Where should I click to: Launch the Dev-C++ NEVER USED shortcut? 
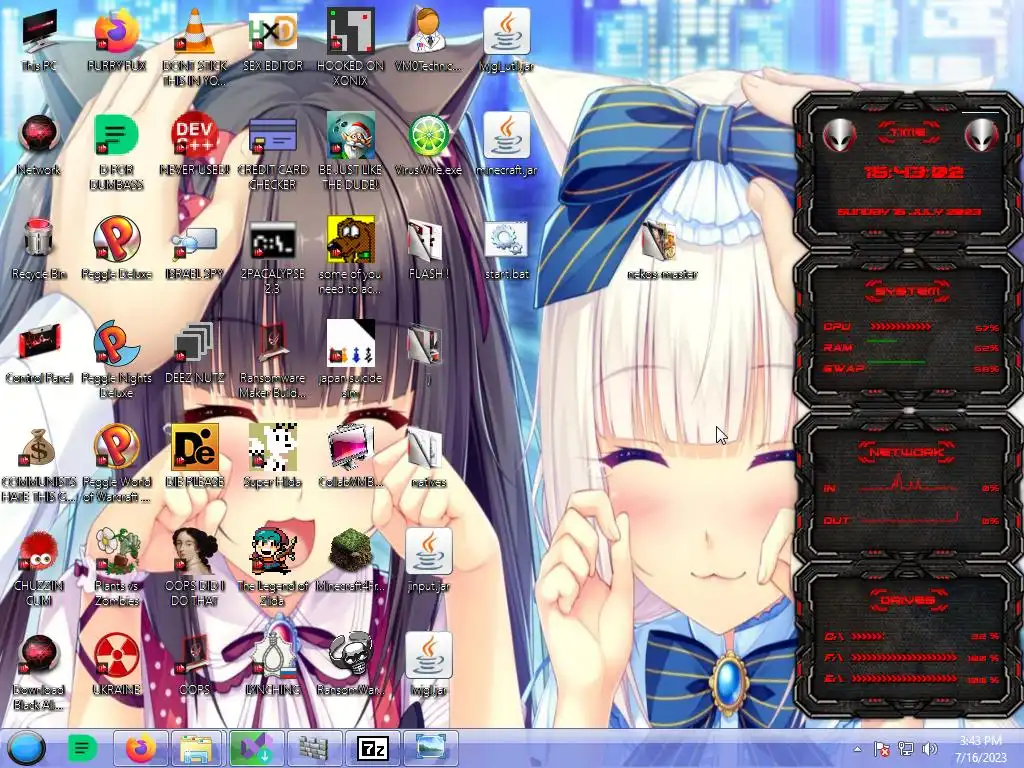pos(195,145)
